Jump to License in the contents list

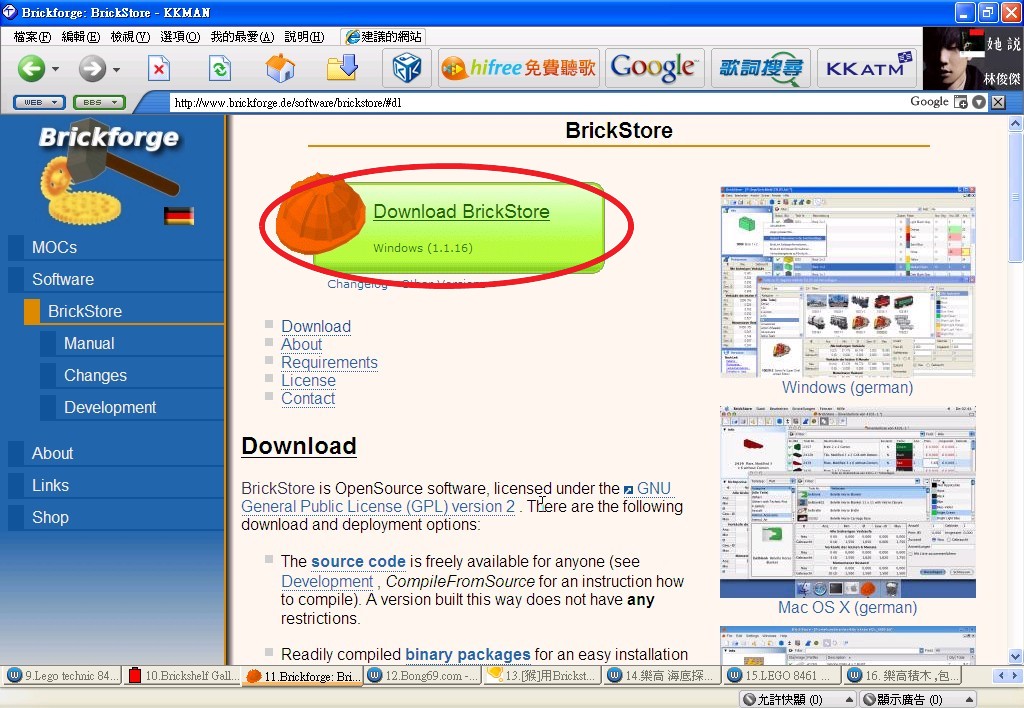308,380
